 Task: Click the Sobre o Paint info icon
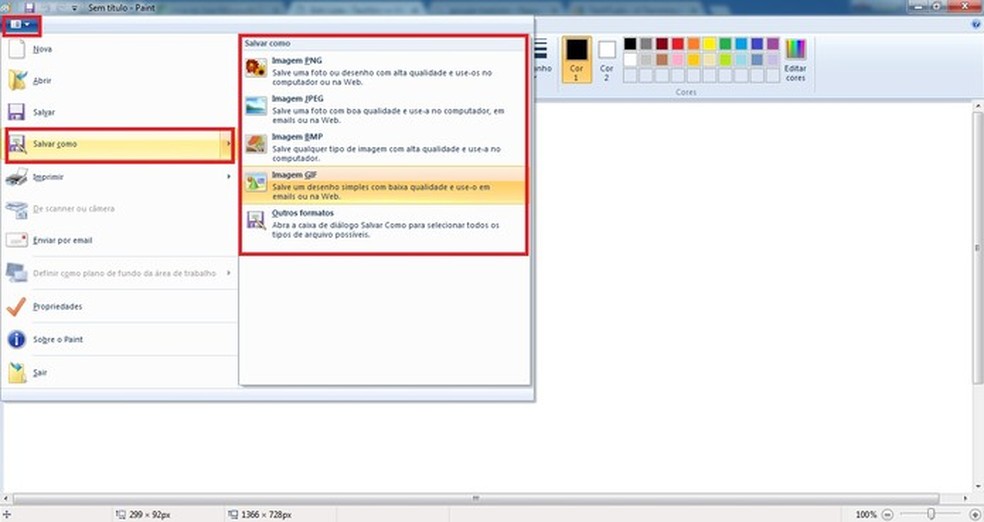coord(16,339)
